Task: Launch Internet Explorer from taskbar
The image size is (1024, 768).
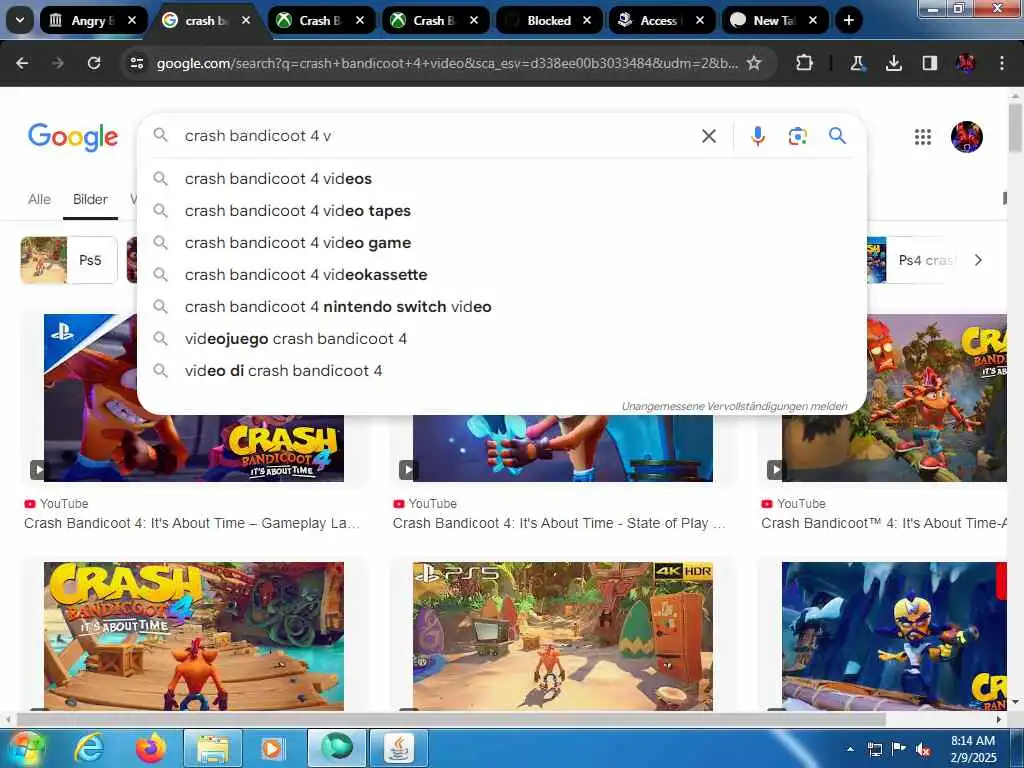Action: click(88, 748)
